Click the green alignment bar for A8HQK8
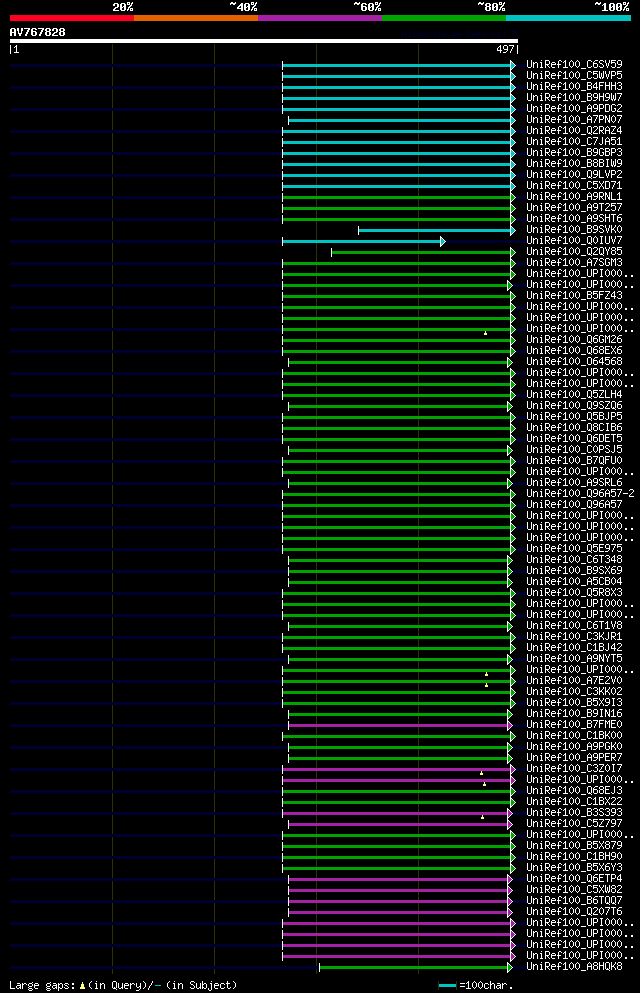The image size is (640, 993). pyautogui.click(x=416, y=968)
